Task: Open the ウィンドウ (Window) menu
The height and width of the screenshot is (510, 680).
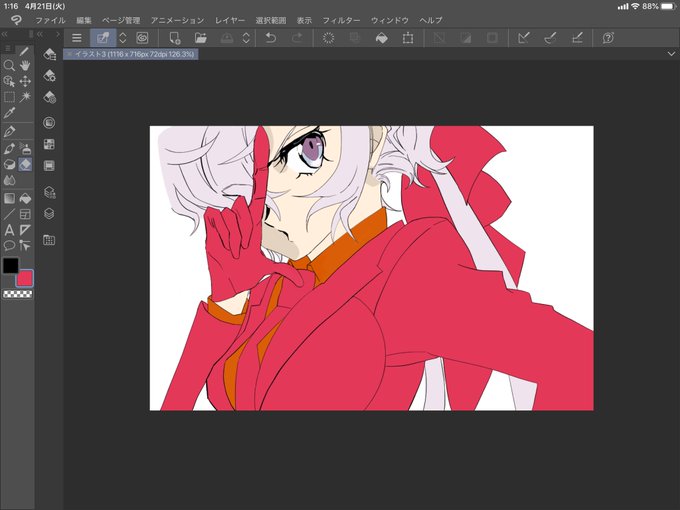Action: (389, 20)
